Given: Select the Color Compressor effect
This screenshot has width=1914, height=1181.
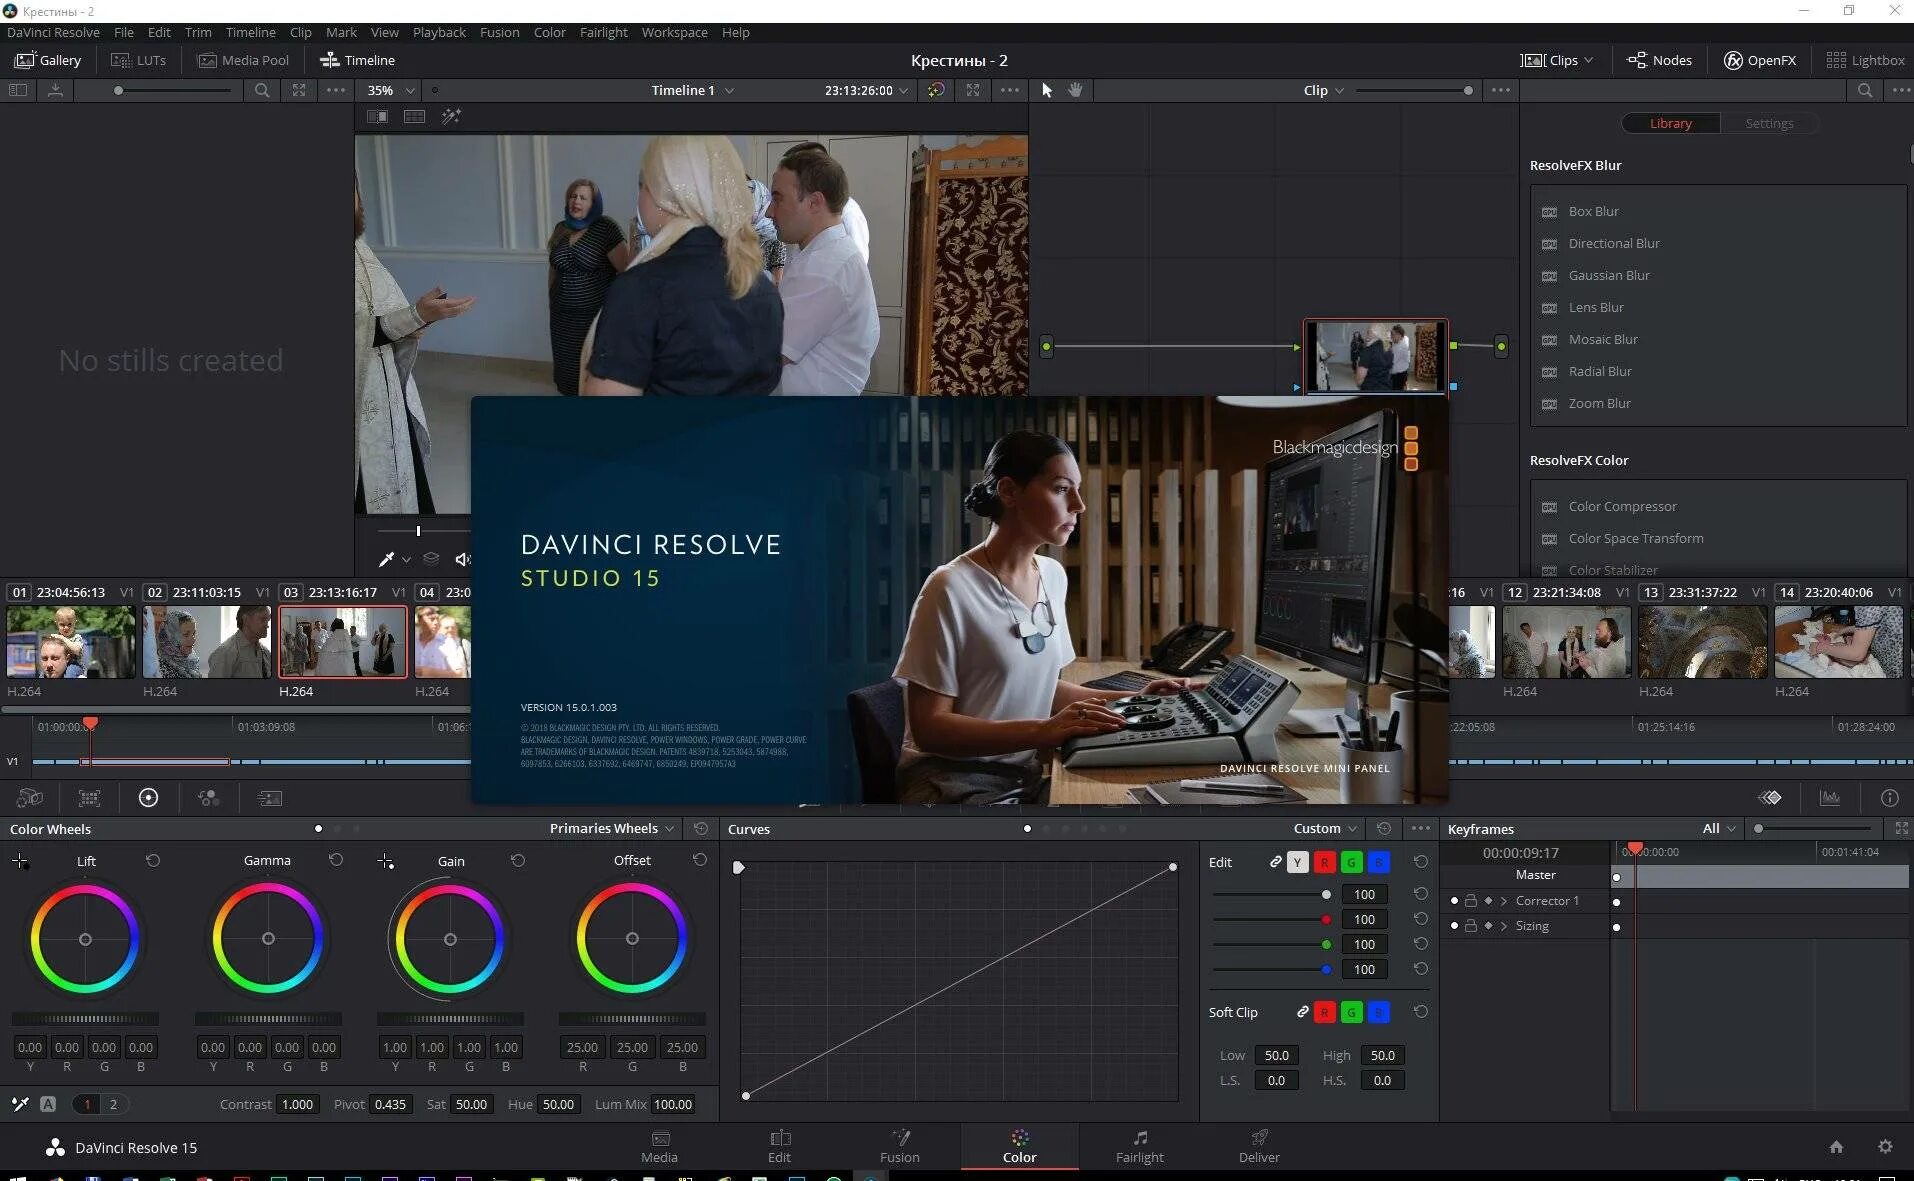Looking at the screenshot, I should [x=1622, y=506].
